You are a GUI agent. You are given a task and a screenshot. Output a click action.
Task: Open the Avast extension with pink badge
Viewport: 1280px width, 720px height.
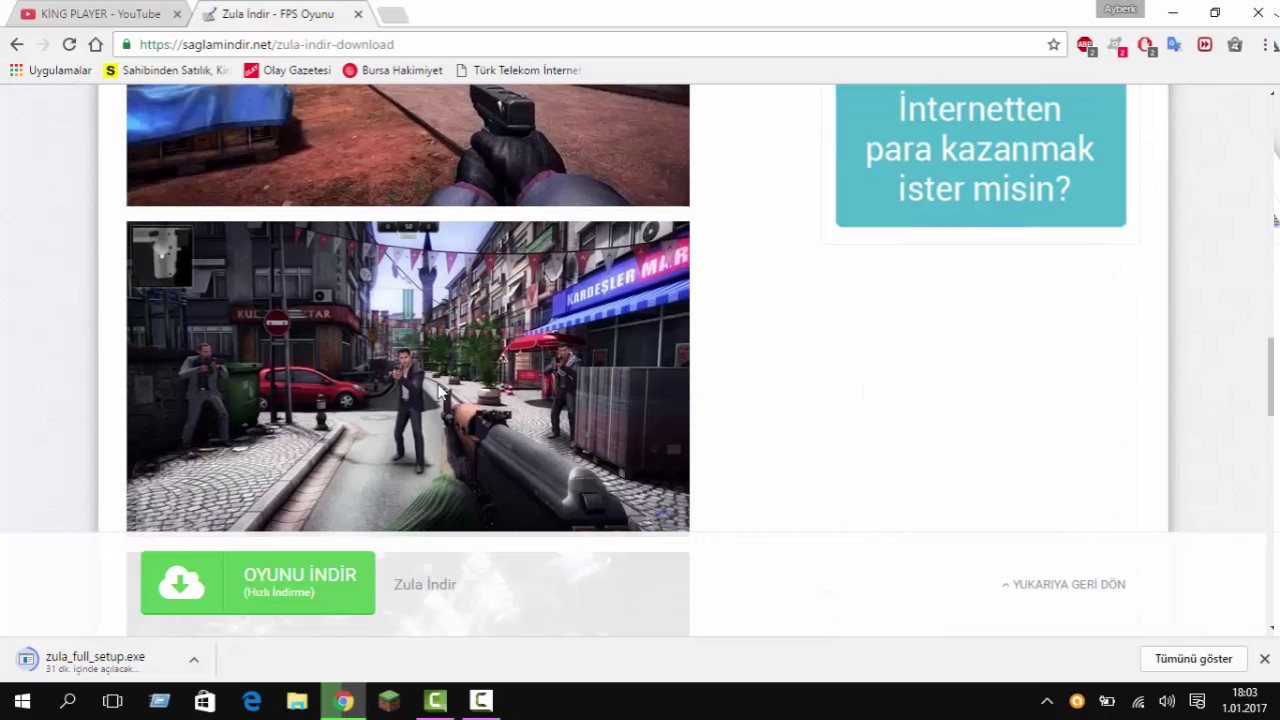click(1116, 45)
